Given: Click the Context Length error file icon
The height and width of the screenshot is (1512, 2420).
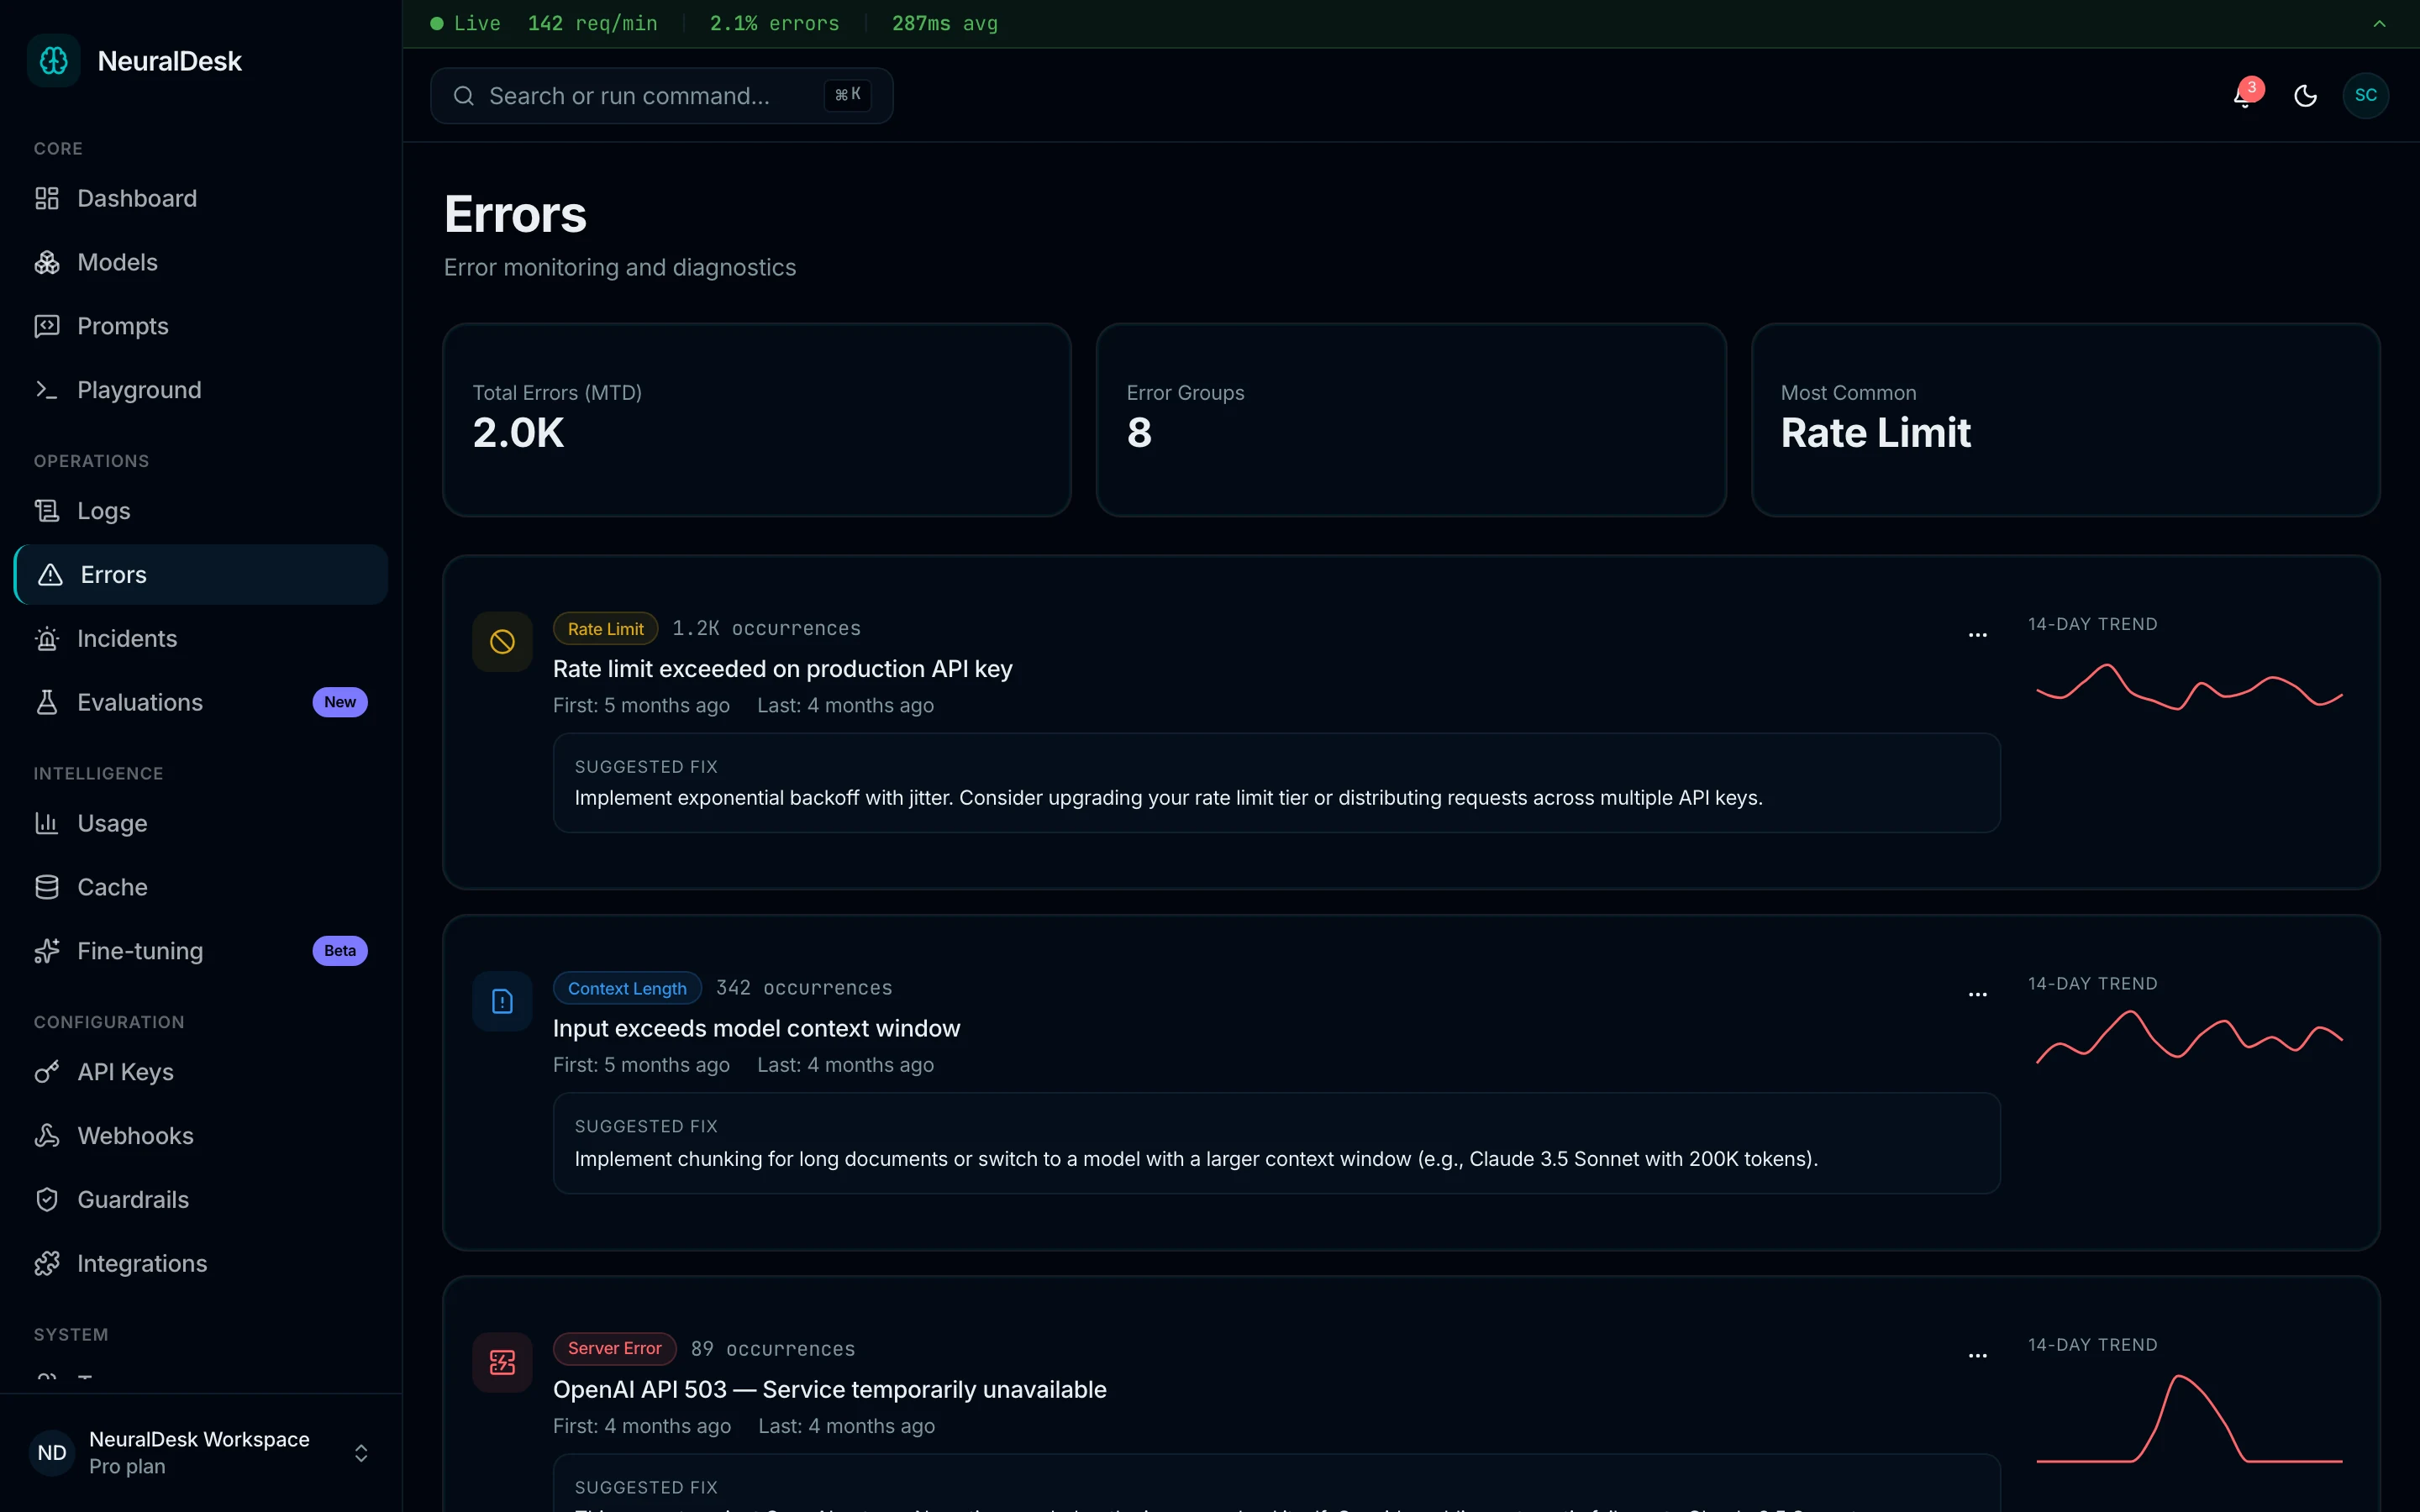Looking at the screenshot, I should point(502,1002).
